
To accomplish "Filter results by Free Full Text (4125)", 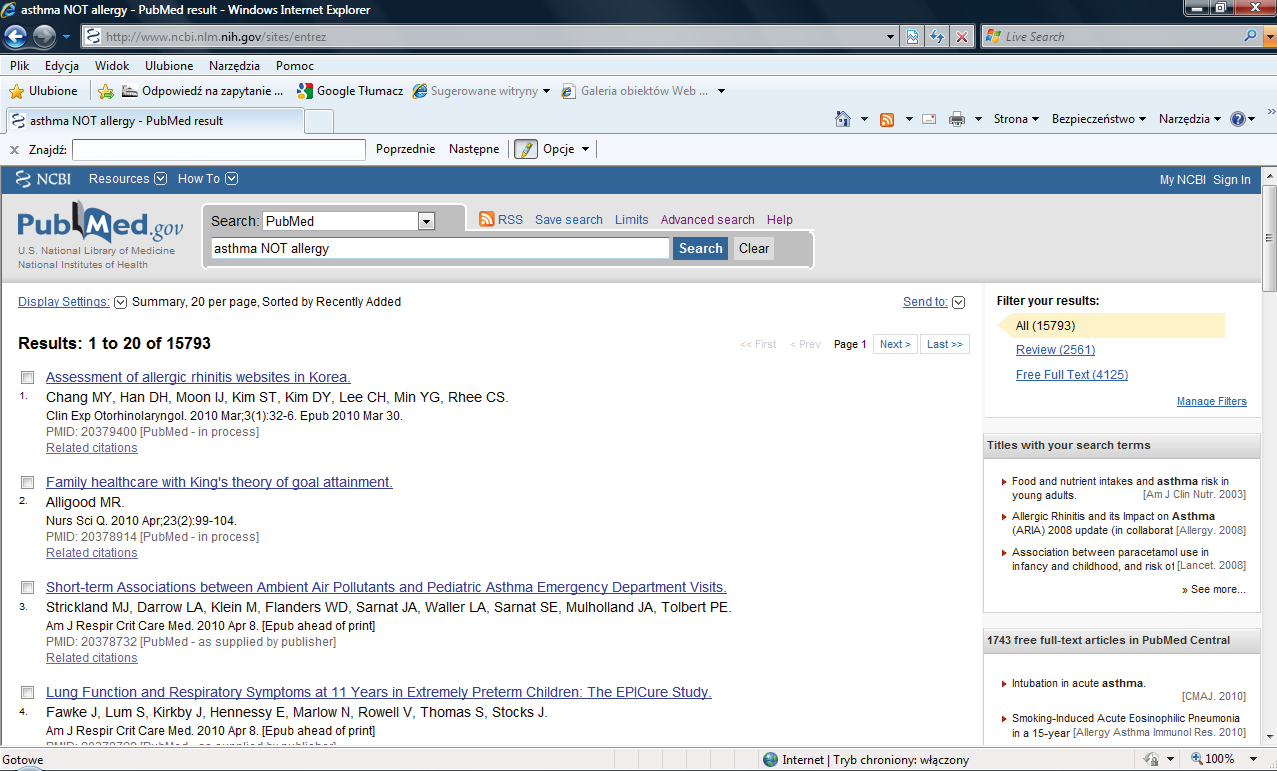I will click(x=1072, y=375).
